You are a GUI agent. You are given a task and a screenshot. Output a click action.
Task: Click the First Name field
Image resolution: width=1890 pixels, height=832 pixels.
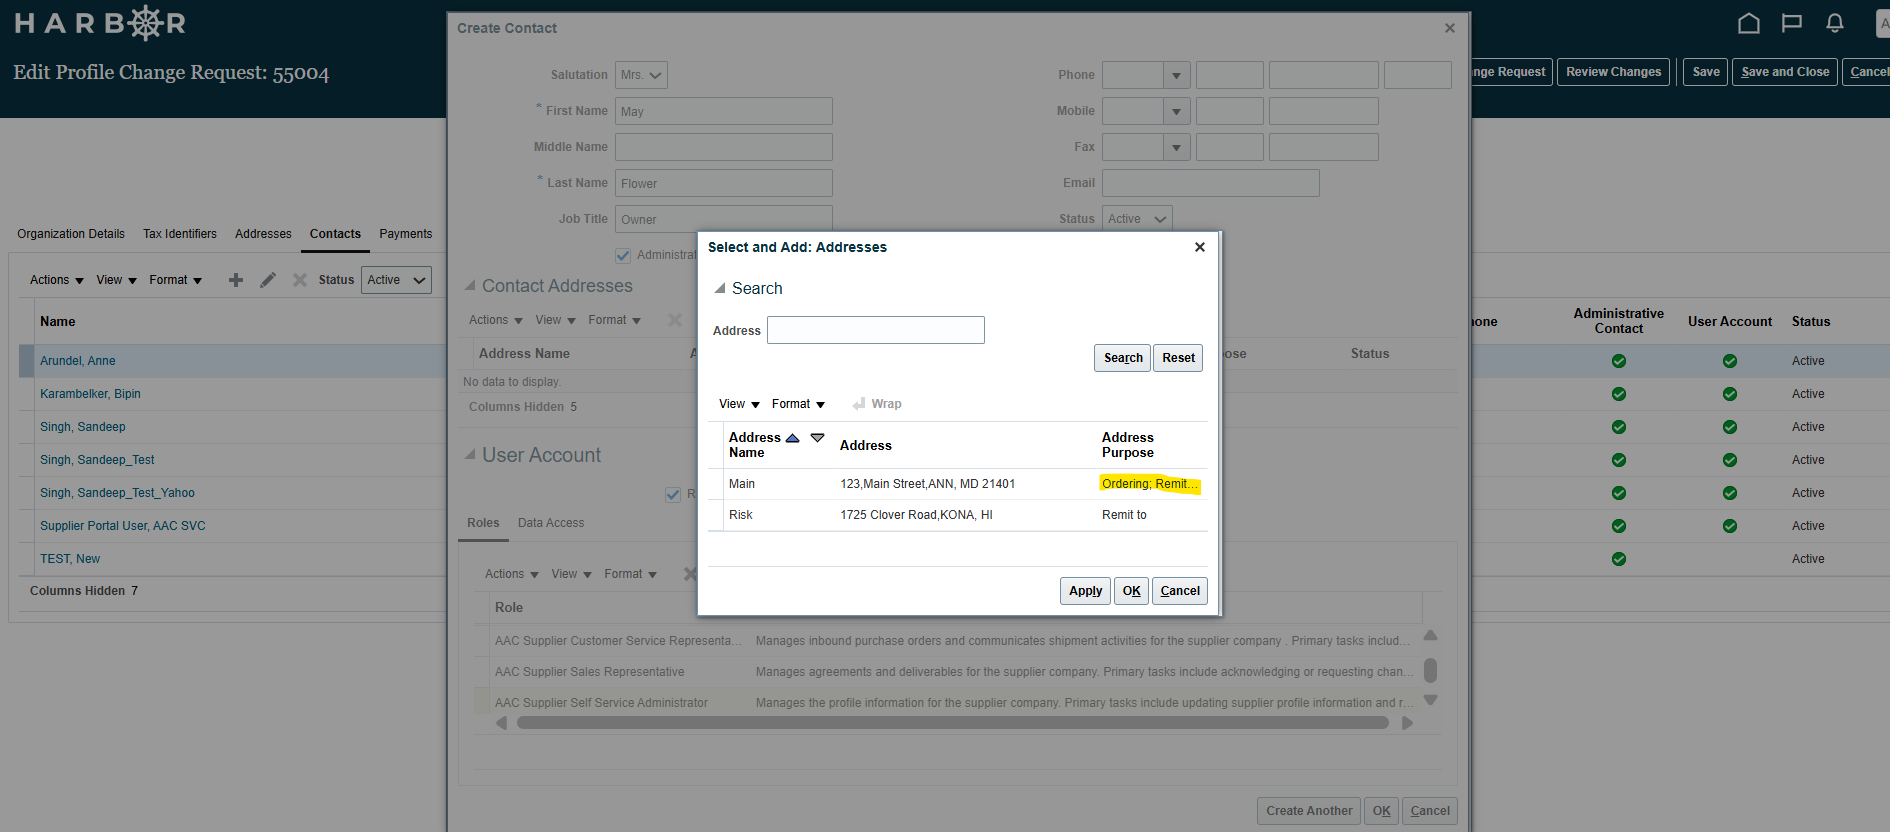point(724,111)
